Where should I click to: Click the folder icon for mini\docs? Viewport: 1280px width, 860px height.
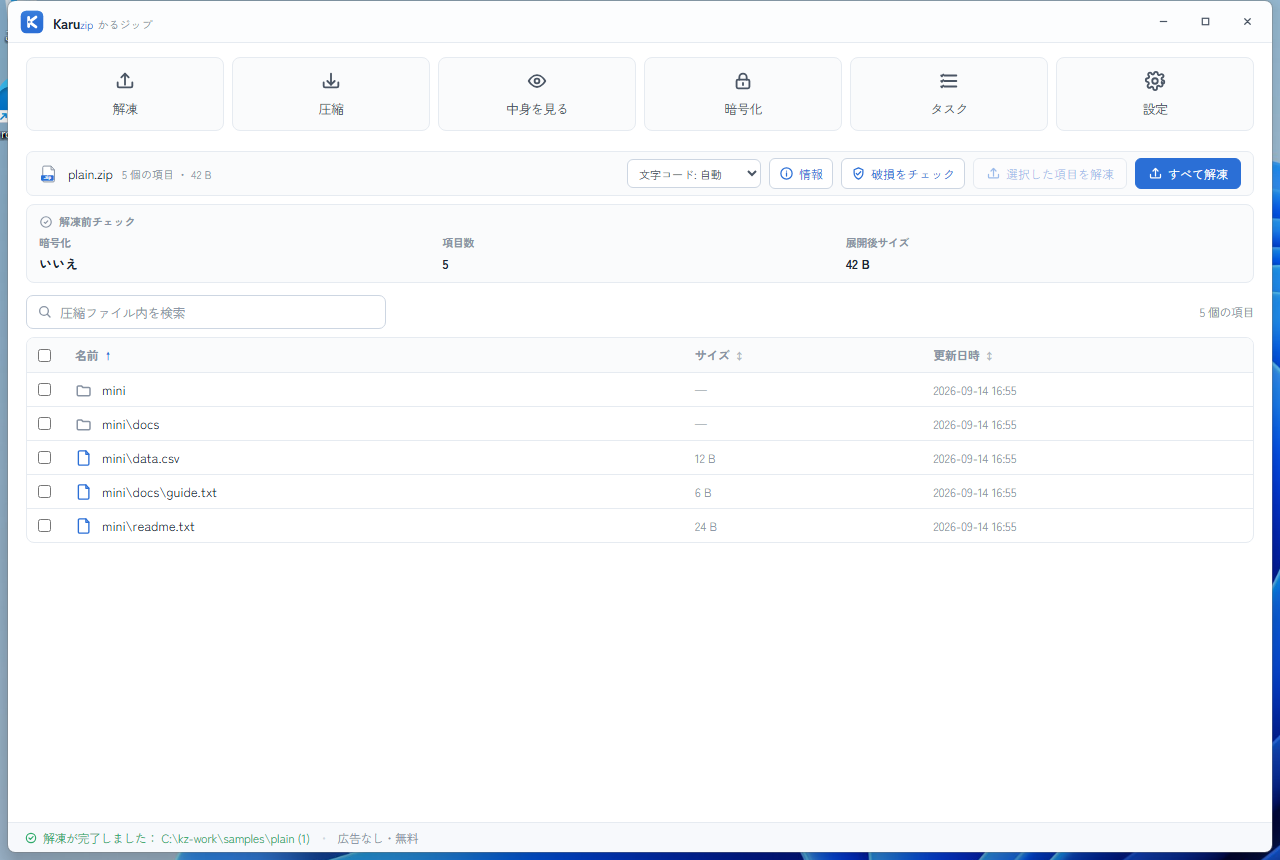[84, 425]
